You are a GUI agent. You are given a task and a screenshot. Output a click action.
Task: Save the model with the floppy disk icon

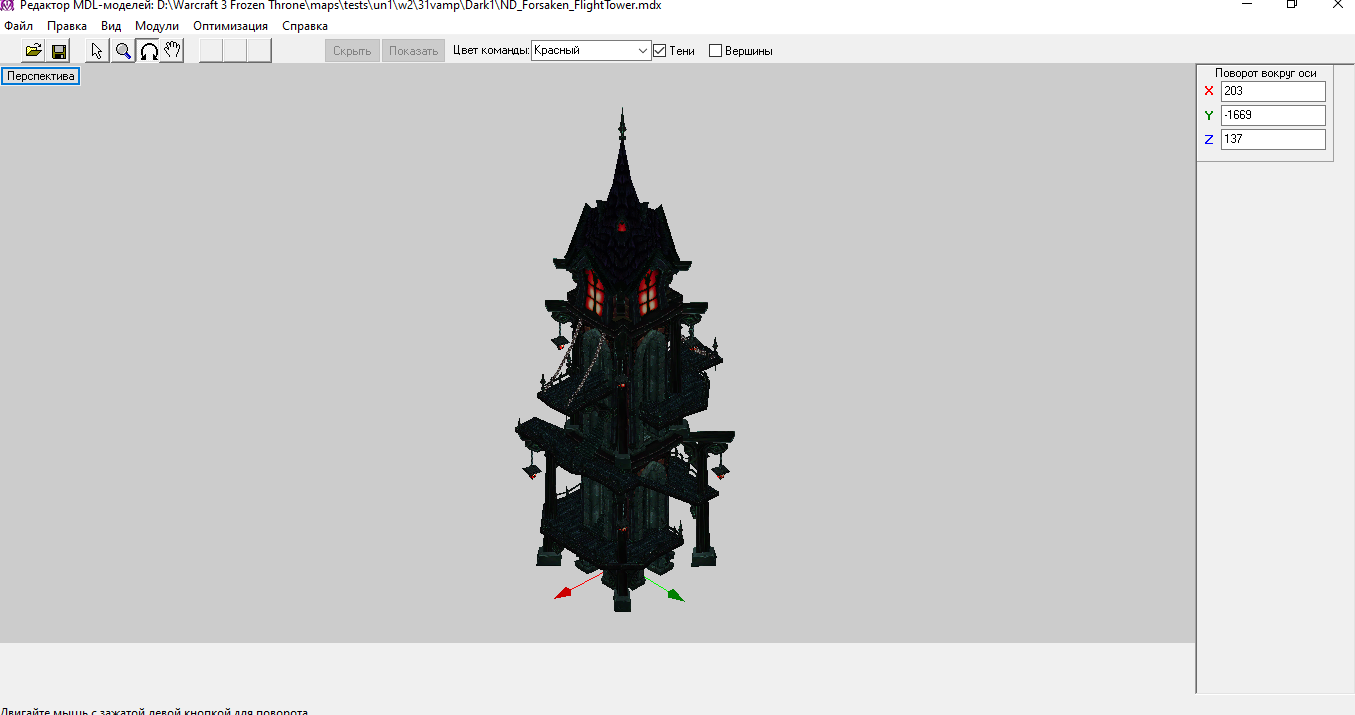[59, 51]
